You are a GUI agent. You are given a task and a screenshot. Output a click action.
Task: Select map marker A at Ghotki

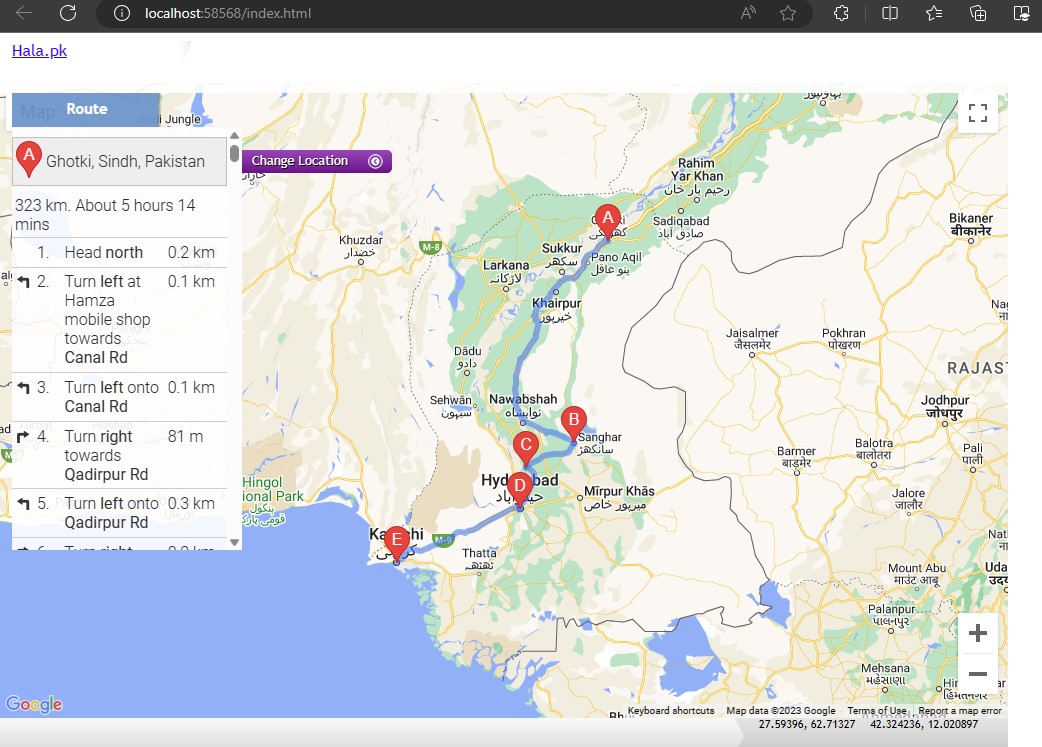click(x=607, y=222)
